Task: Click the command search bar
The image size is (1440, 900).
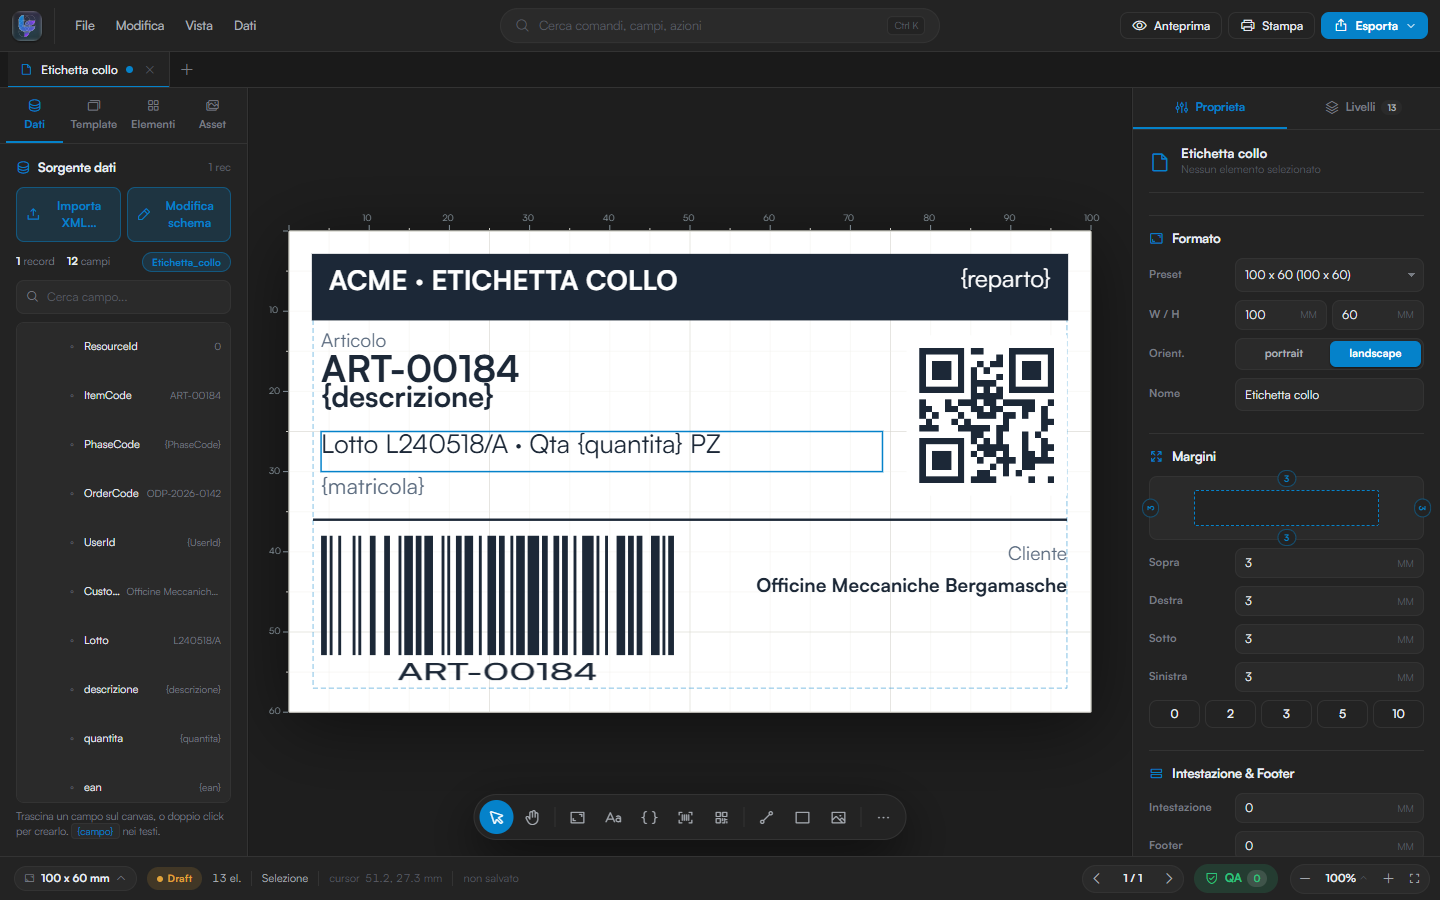Action: (719, 26)
